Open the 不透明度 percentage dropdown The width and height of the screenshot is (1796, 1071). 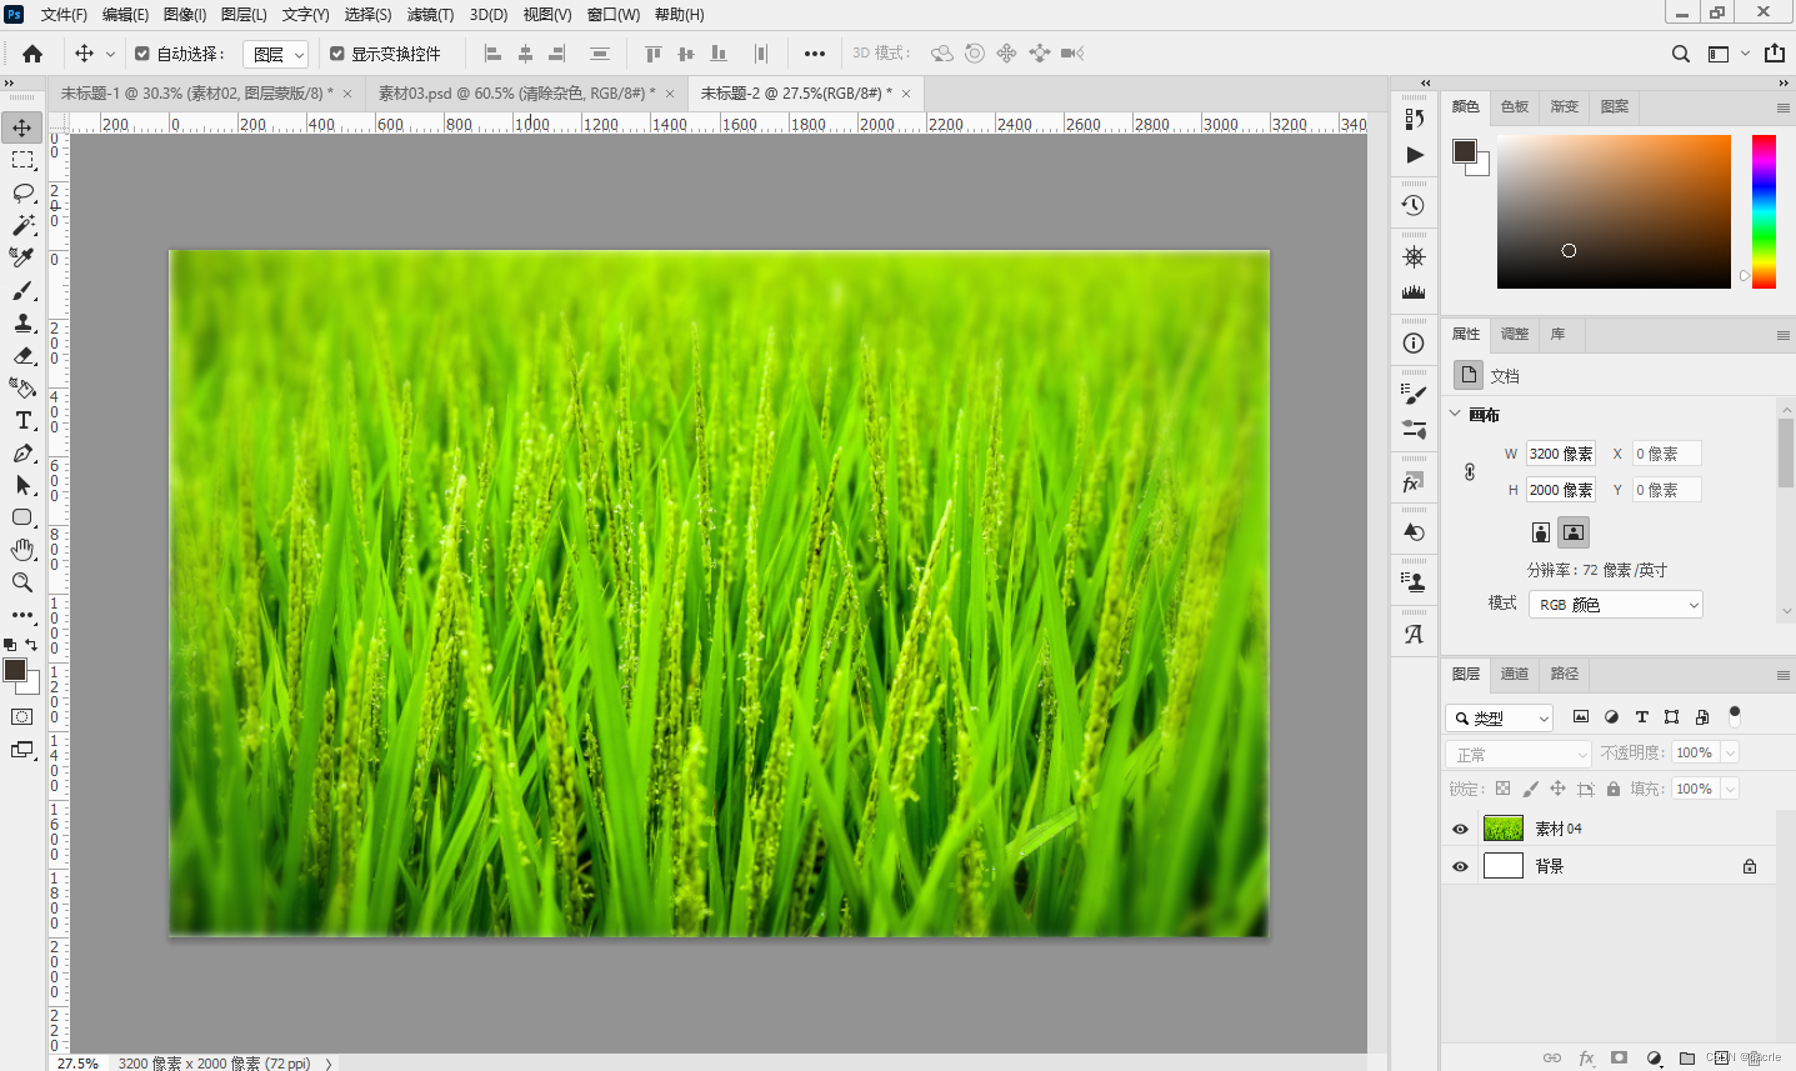click(1729, 753)
